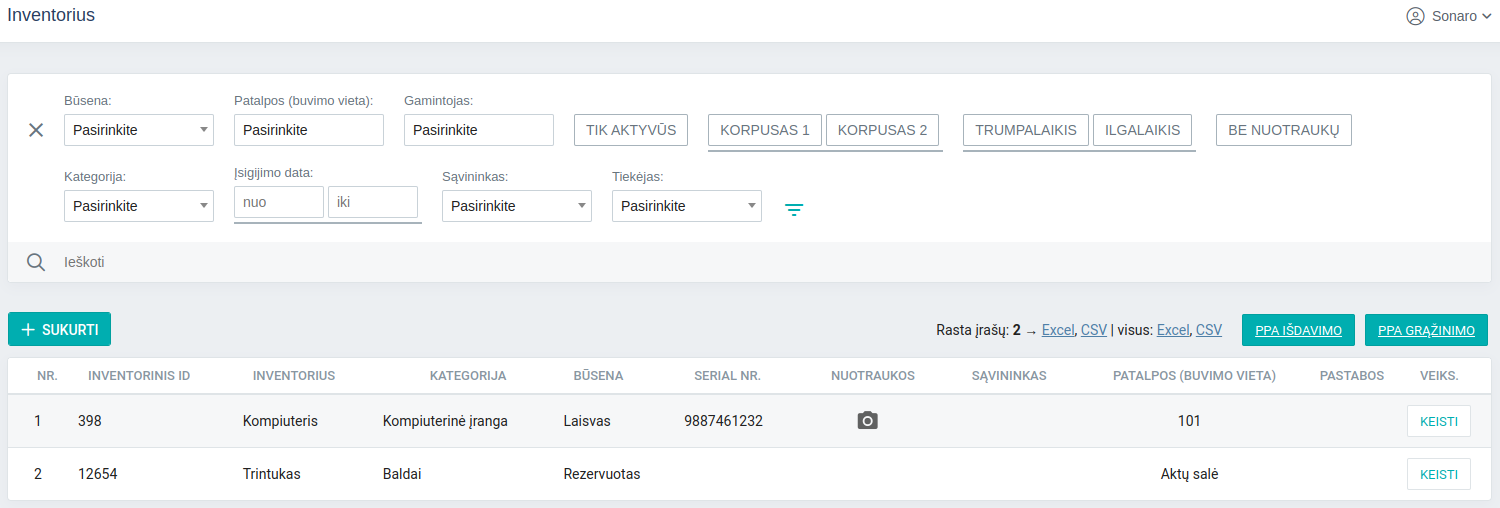Open the PPA Išdavimo button
Screen dimensions: 1500x508
coord(1298,330)
